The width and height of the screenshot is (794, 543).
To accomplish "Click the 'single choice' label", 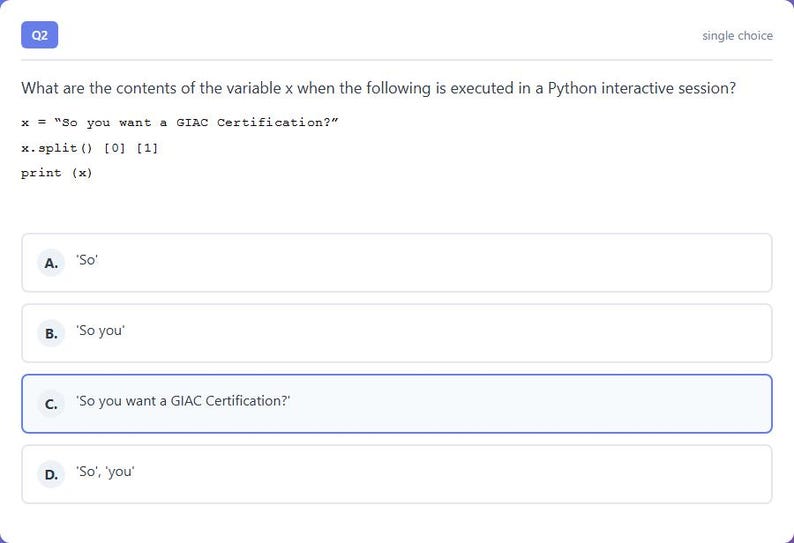I will point(737,35).
